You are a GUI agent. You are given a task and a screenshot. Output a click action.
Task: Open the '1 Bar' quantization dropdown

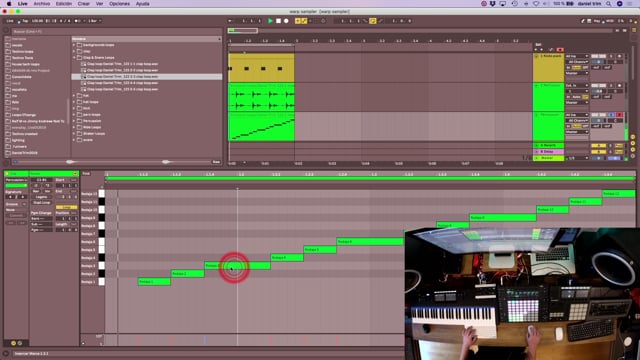tap(94, 21)
